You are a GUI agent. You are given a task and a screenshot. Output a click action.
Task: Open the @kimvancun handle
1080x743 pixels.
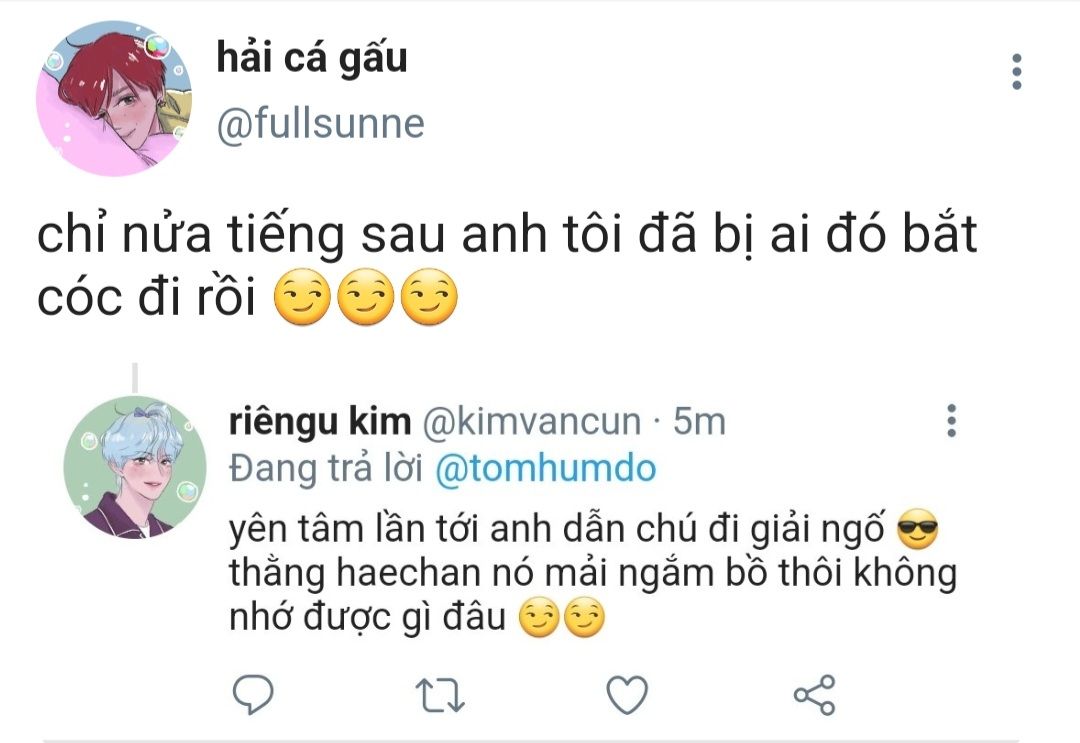click(x=534, y=422)
